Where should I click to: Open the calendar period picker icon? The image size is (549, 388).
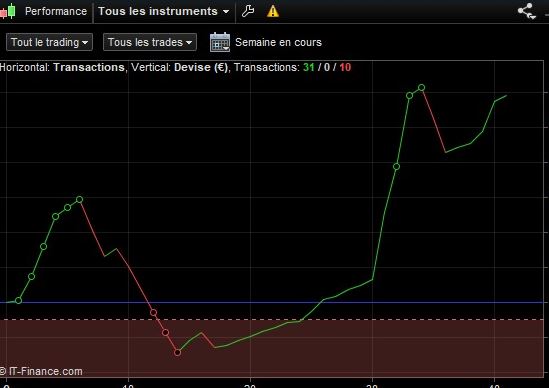pyautogui.click(x=220, y=42)
